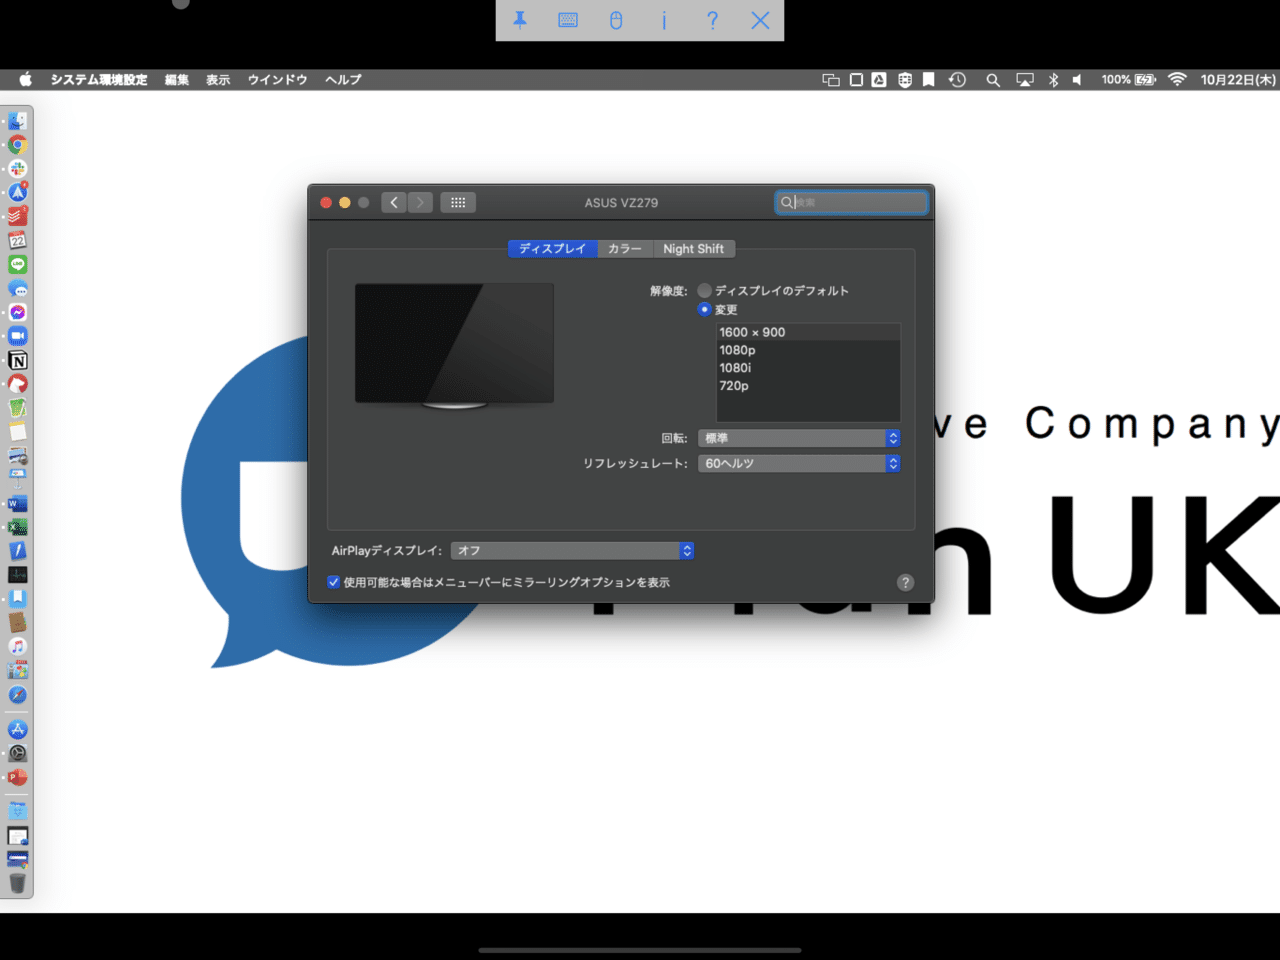Open the volume menu bar icon

coord(1077,80)
